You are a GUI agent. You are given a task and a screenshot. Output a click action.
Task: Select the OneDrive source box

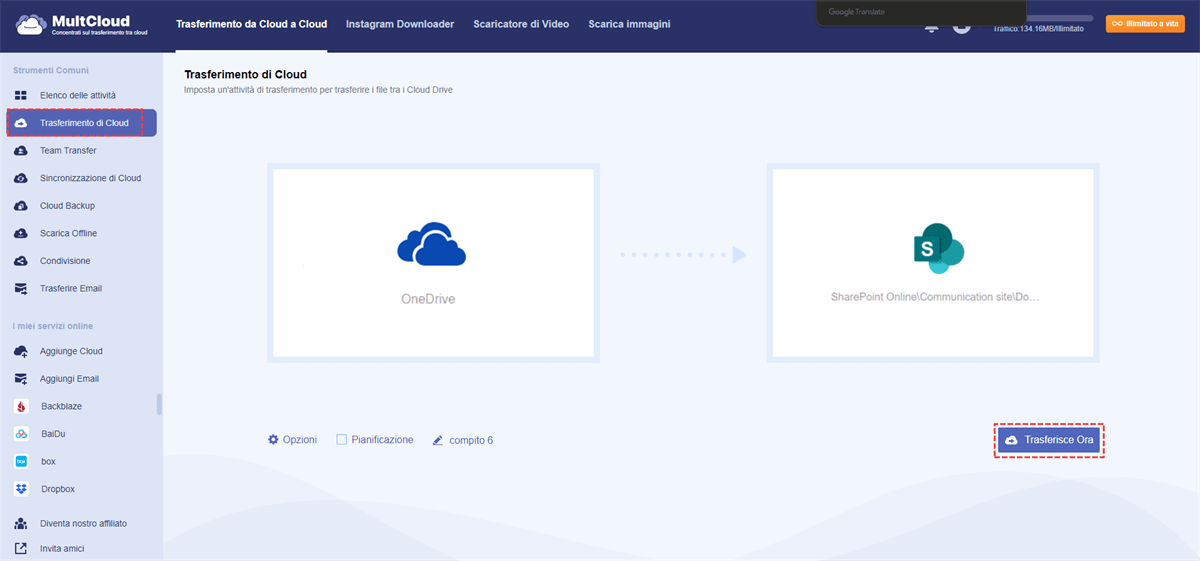point(434,262)
